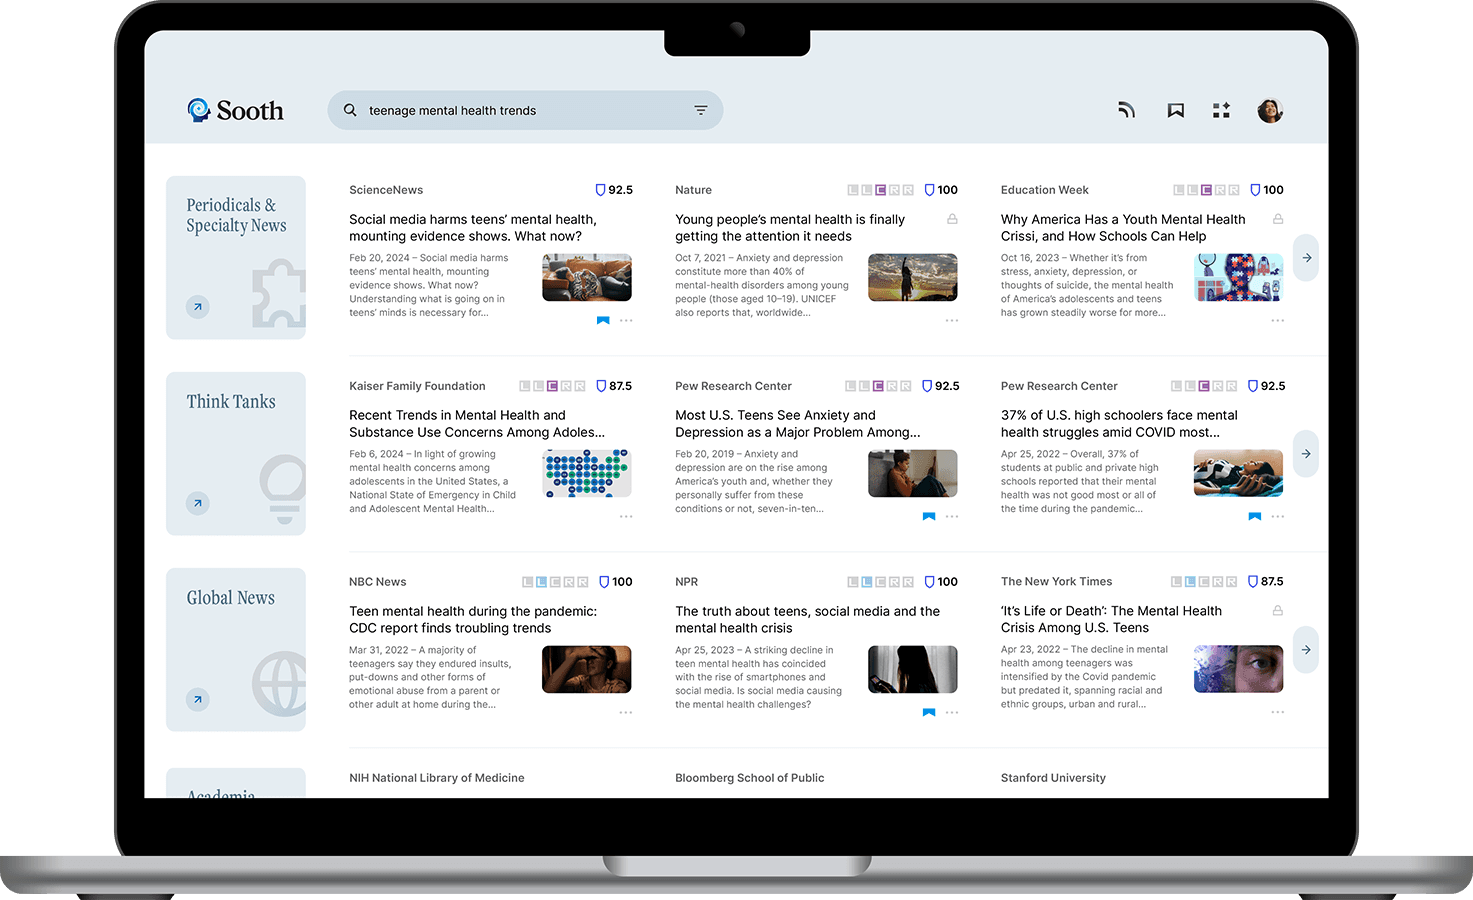
Task: Click the 87.5 shield score on The New York Times
Action: pos(1266,581)
